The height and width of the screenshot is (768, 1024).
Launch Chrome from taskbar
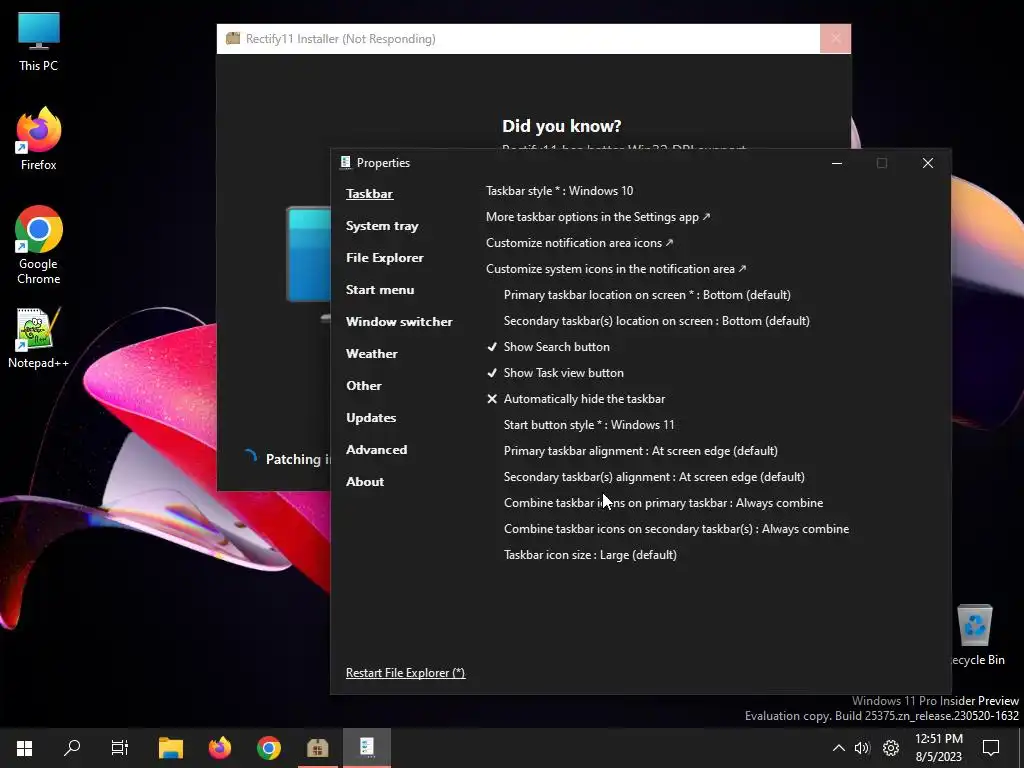268,748
